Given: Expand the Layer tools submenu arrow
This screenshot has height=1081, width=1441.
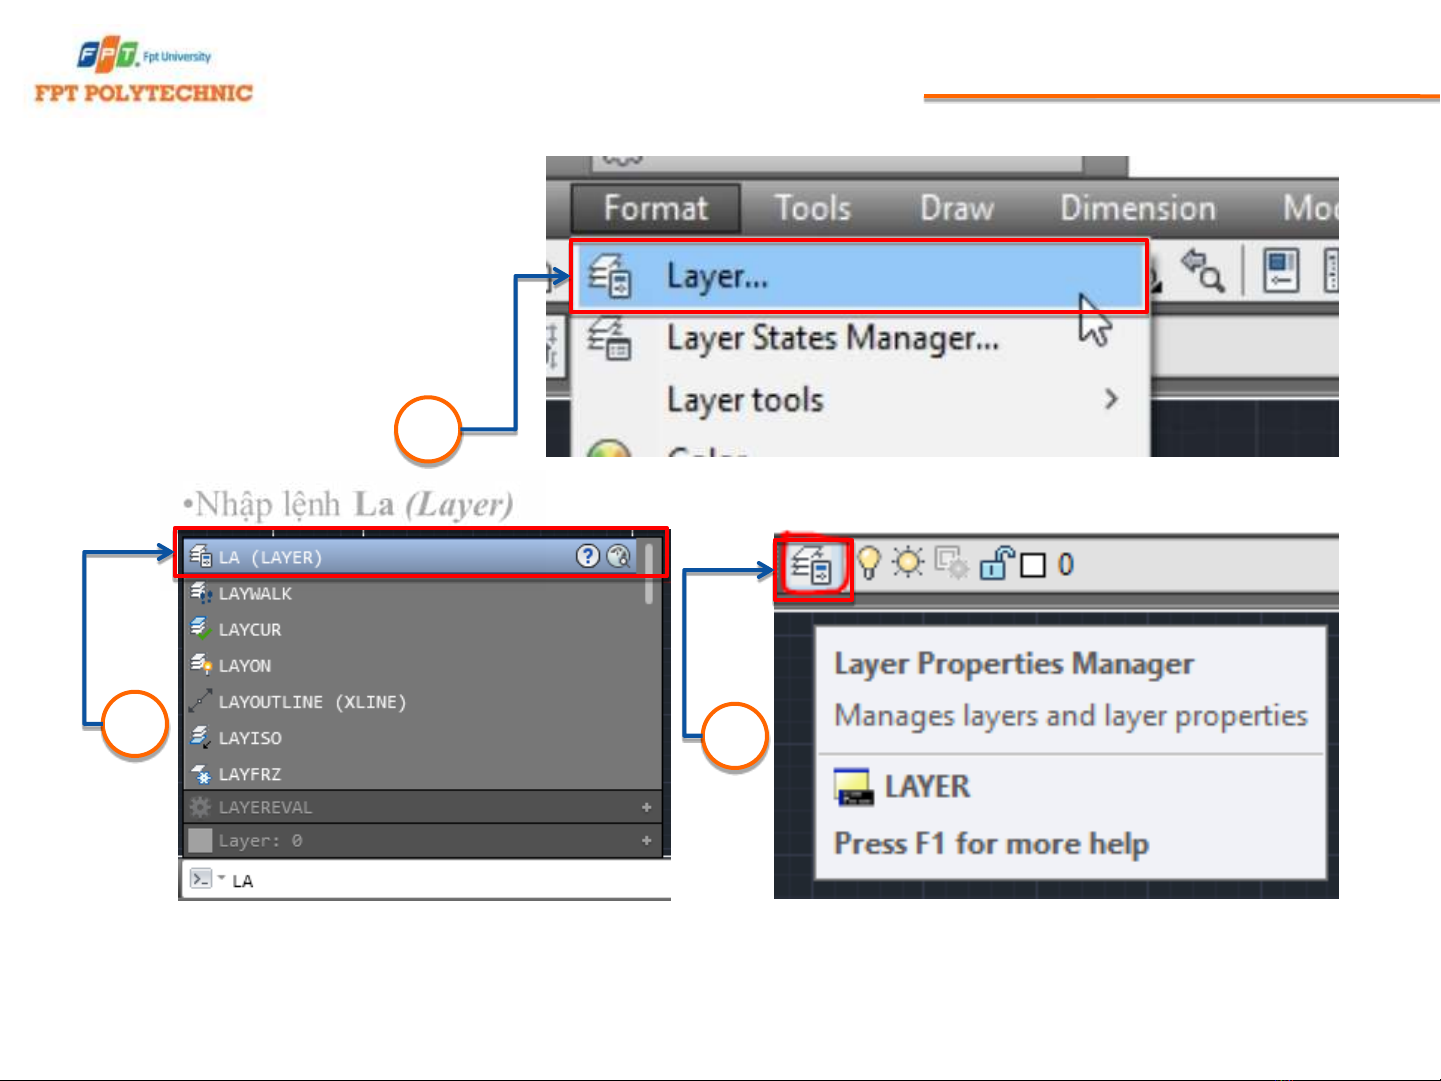Looking at the screenshot, I should (1111, 399).
